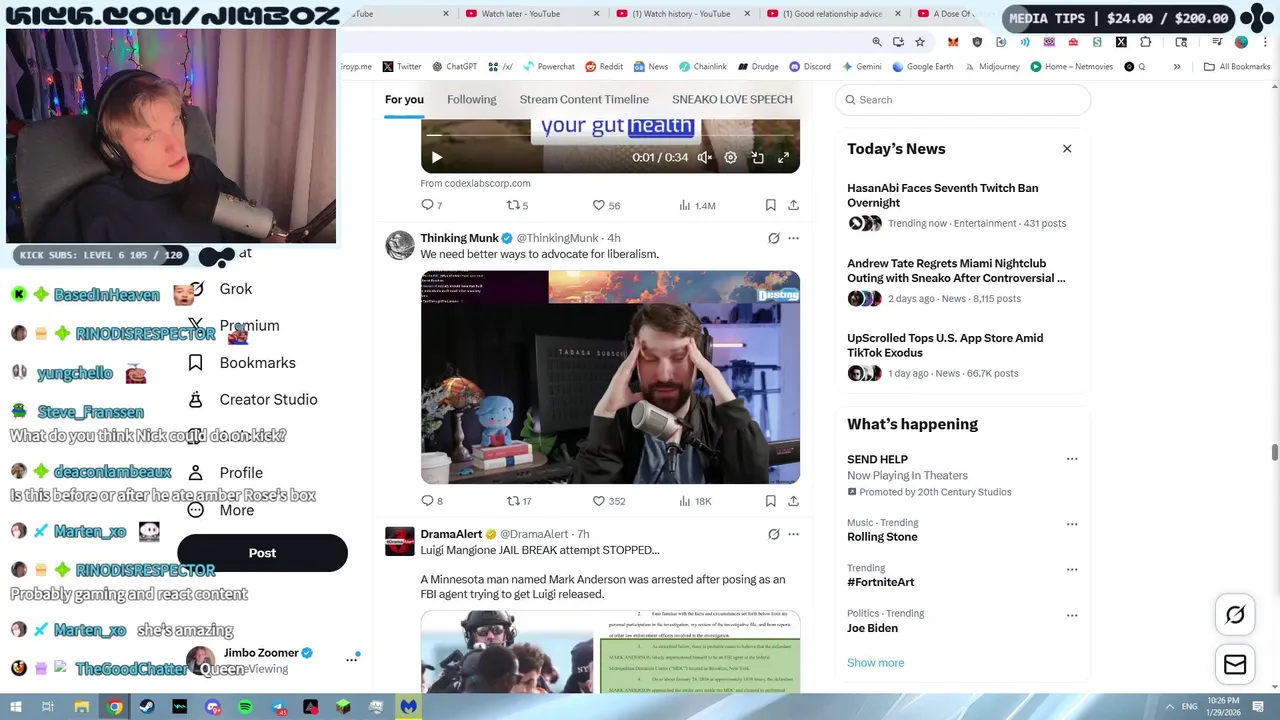The image size is (1280, 720).
Task: Open more options for Rolling Stone trend
Action: pos(1072,524)
